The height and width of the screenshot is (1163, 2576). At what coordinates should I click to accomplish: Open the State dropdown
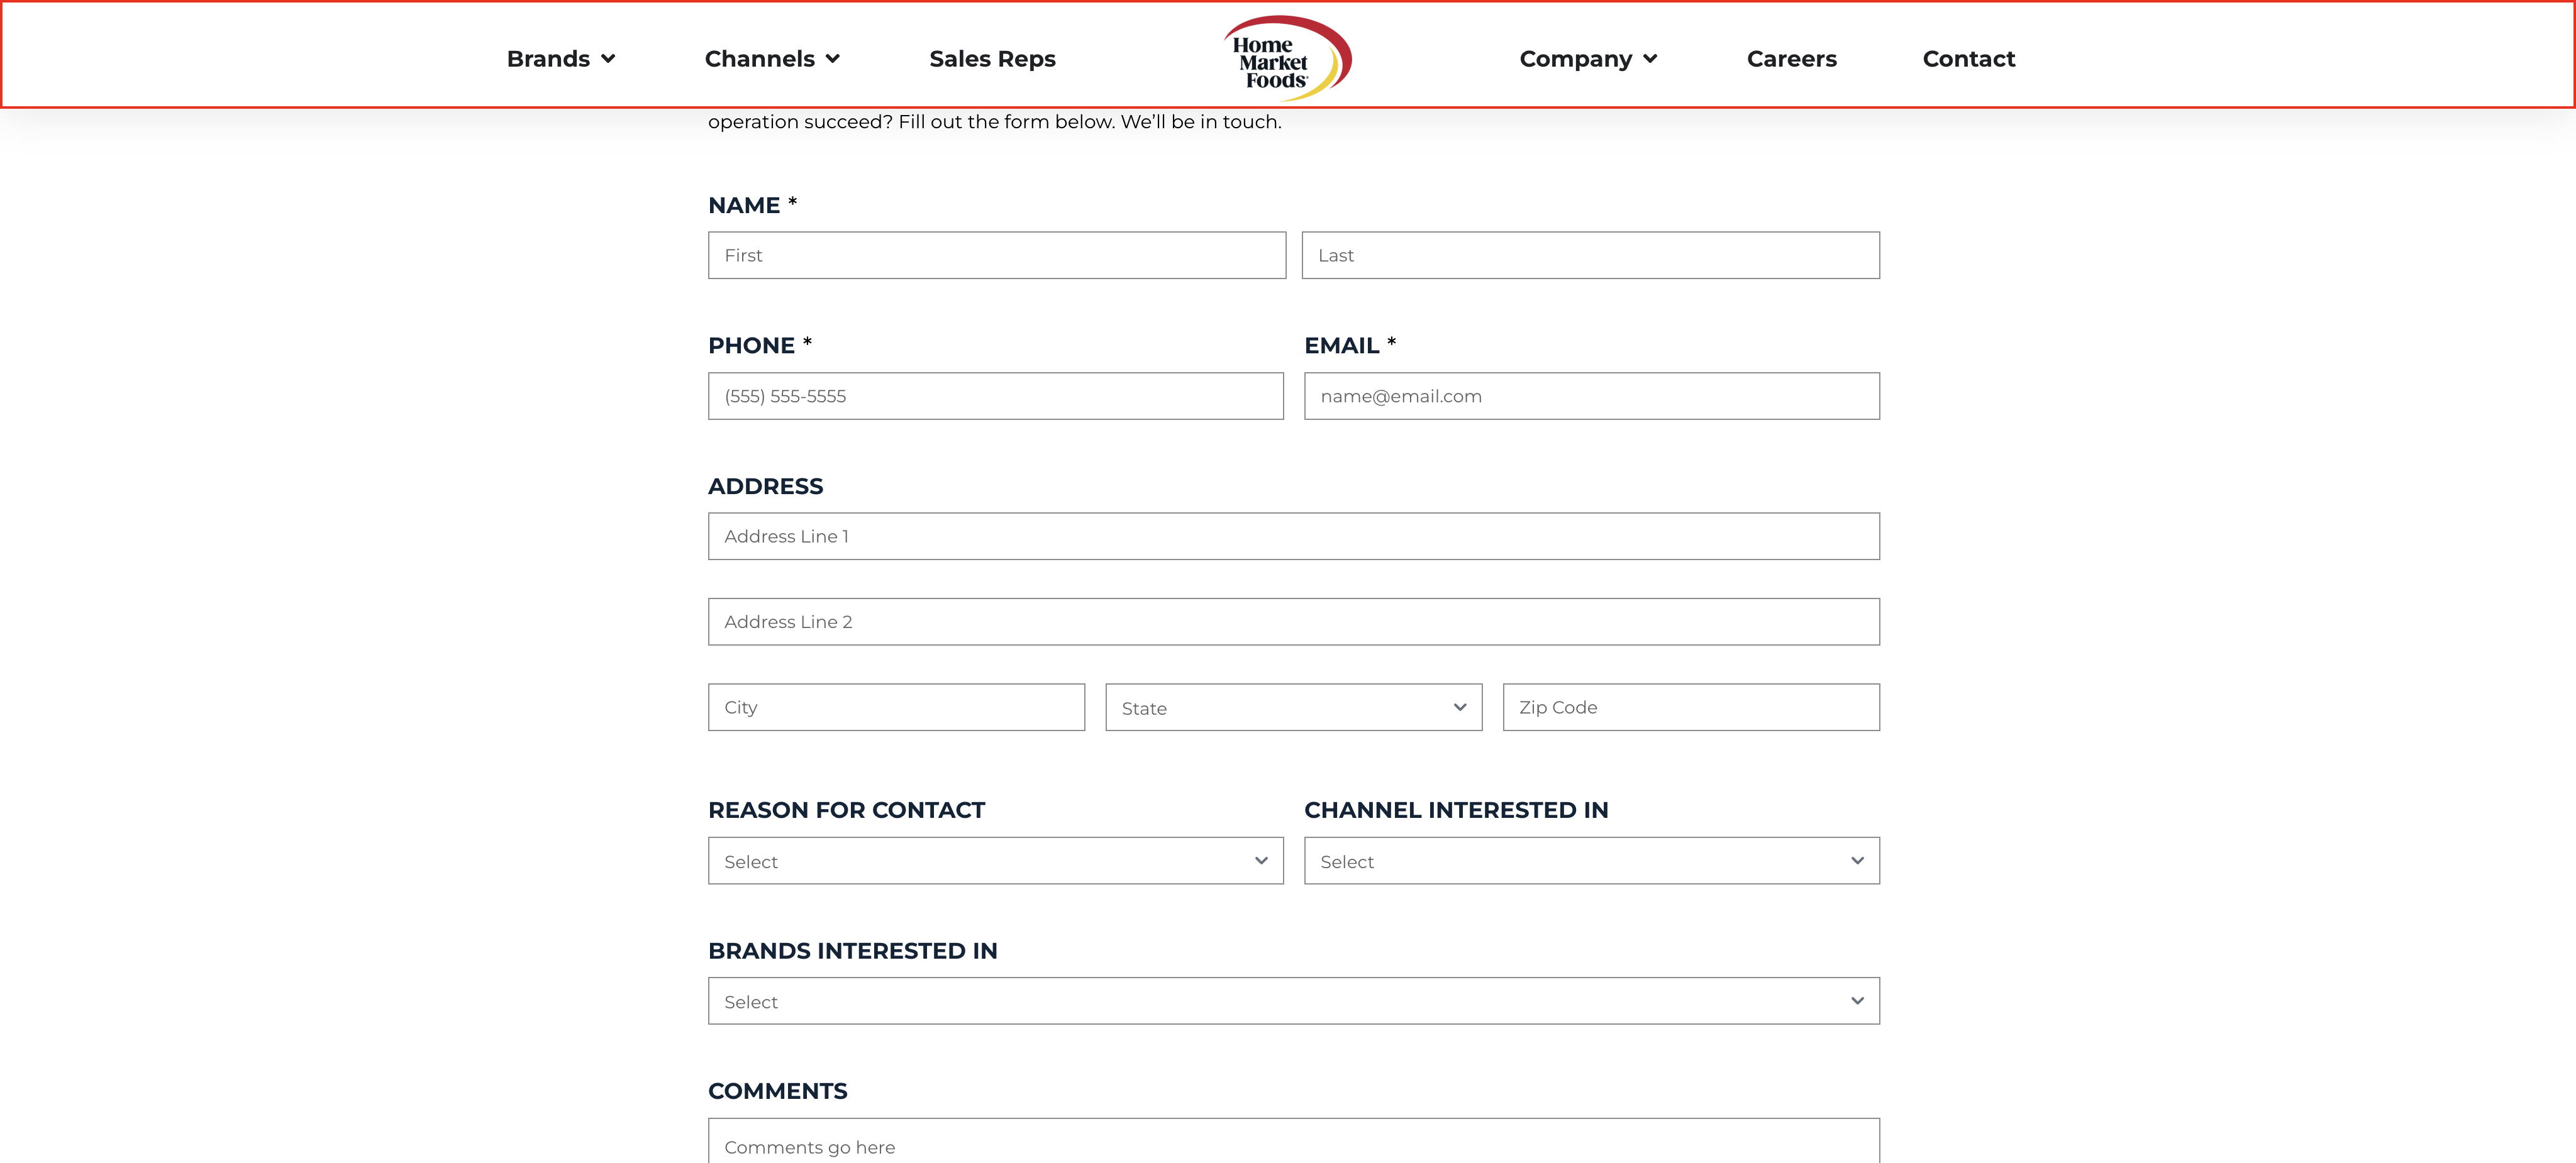tap(1292, 708)
